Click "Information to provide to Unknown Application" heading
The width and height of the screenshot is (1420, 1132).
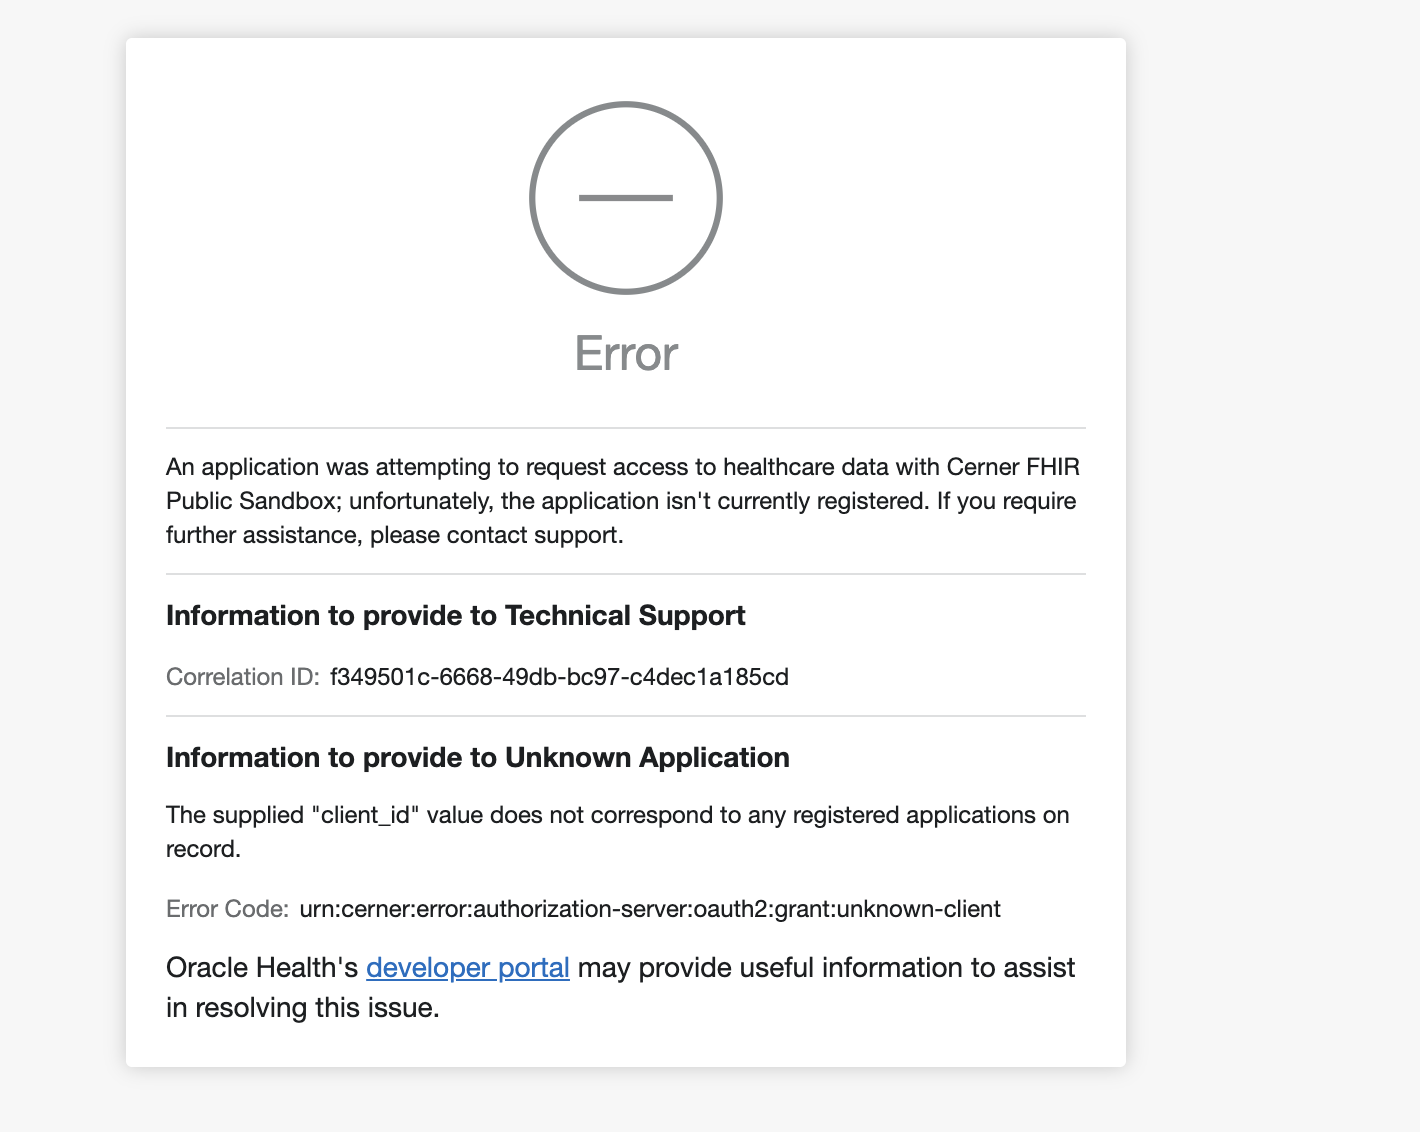pyautogui.click(x=477, y=757)
